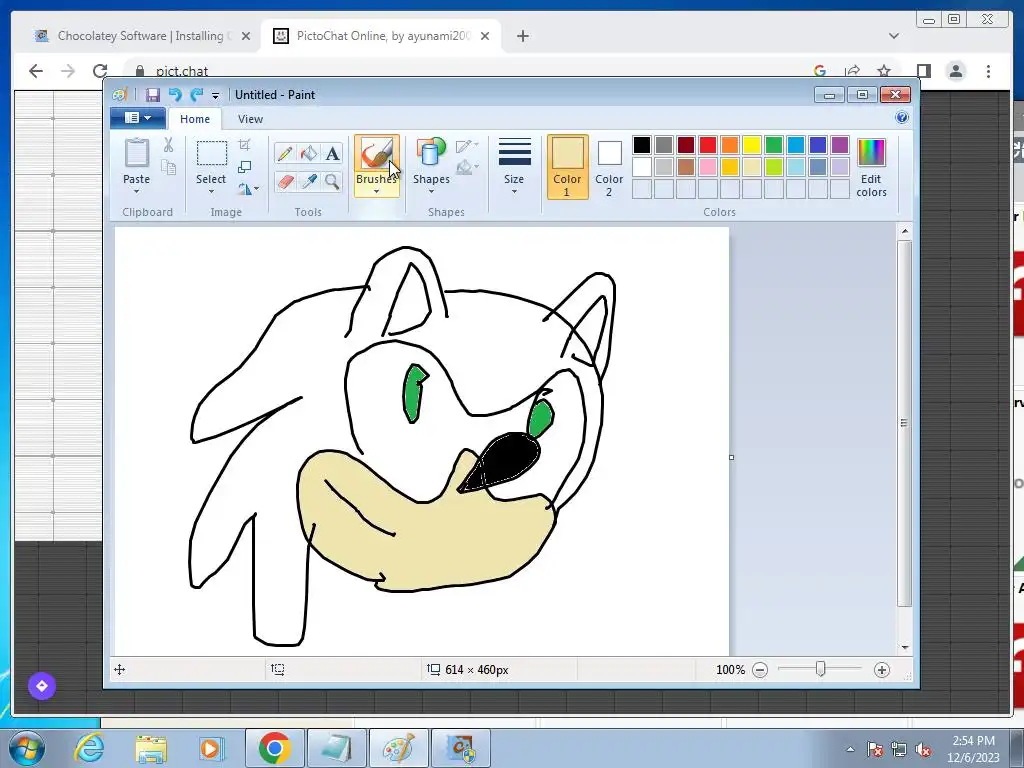Image resolution: width=1024 pixels, height=768 pixels.
Task: Open a new Chrome tab
Action: pos(522,36)
